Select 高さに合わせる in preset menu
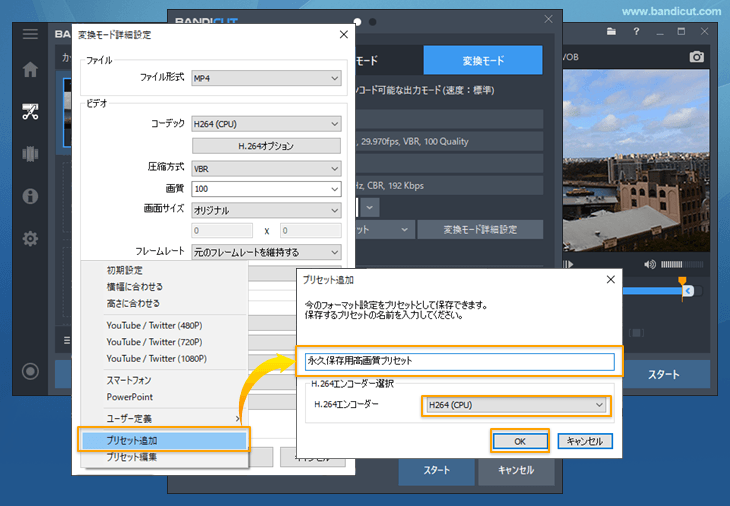This screenshot has height=506, width=730. tap(164, 304)
